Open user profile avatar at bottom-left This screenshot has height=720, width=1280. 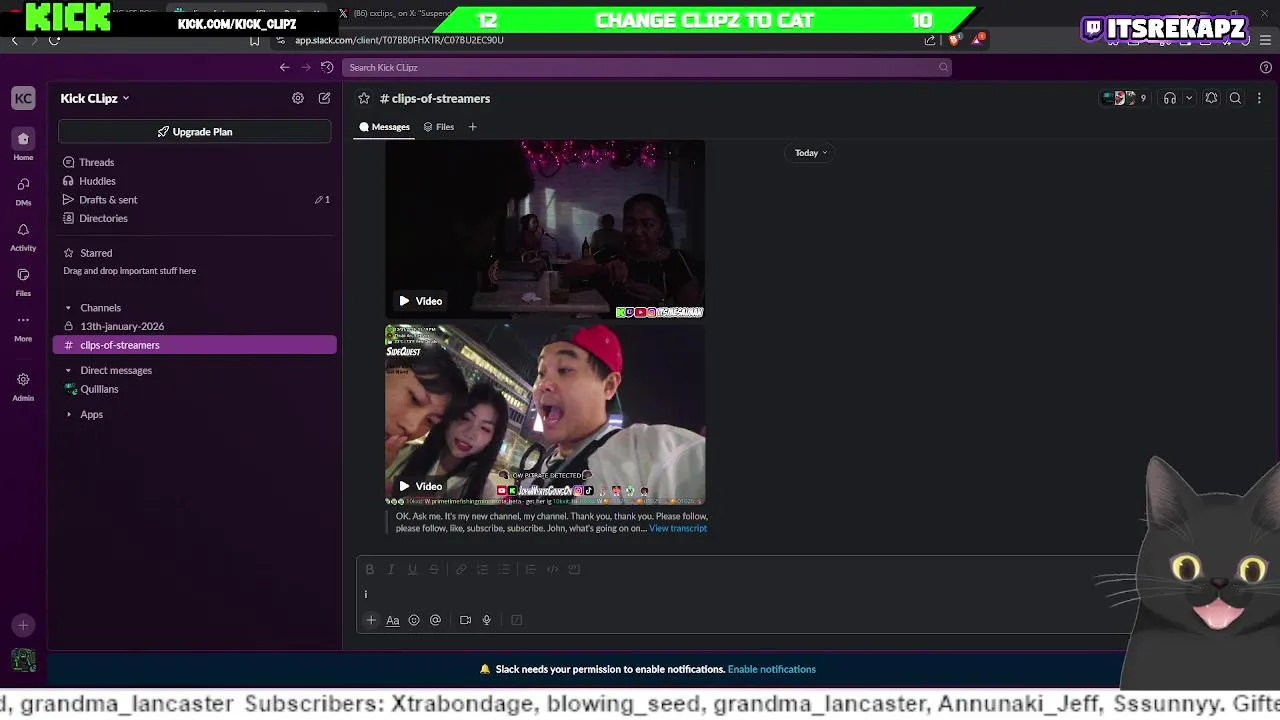pos(23,661)
